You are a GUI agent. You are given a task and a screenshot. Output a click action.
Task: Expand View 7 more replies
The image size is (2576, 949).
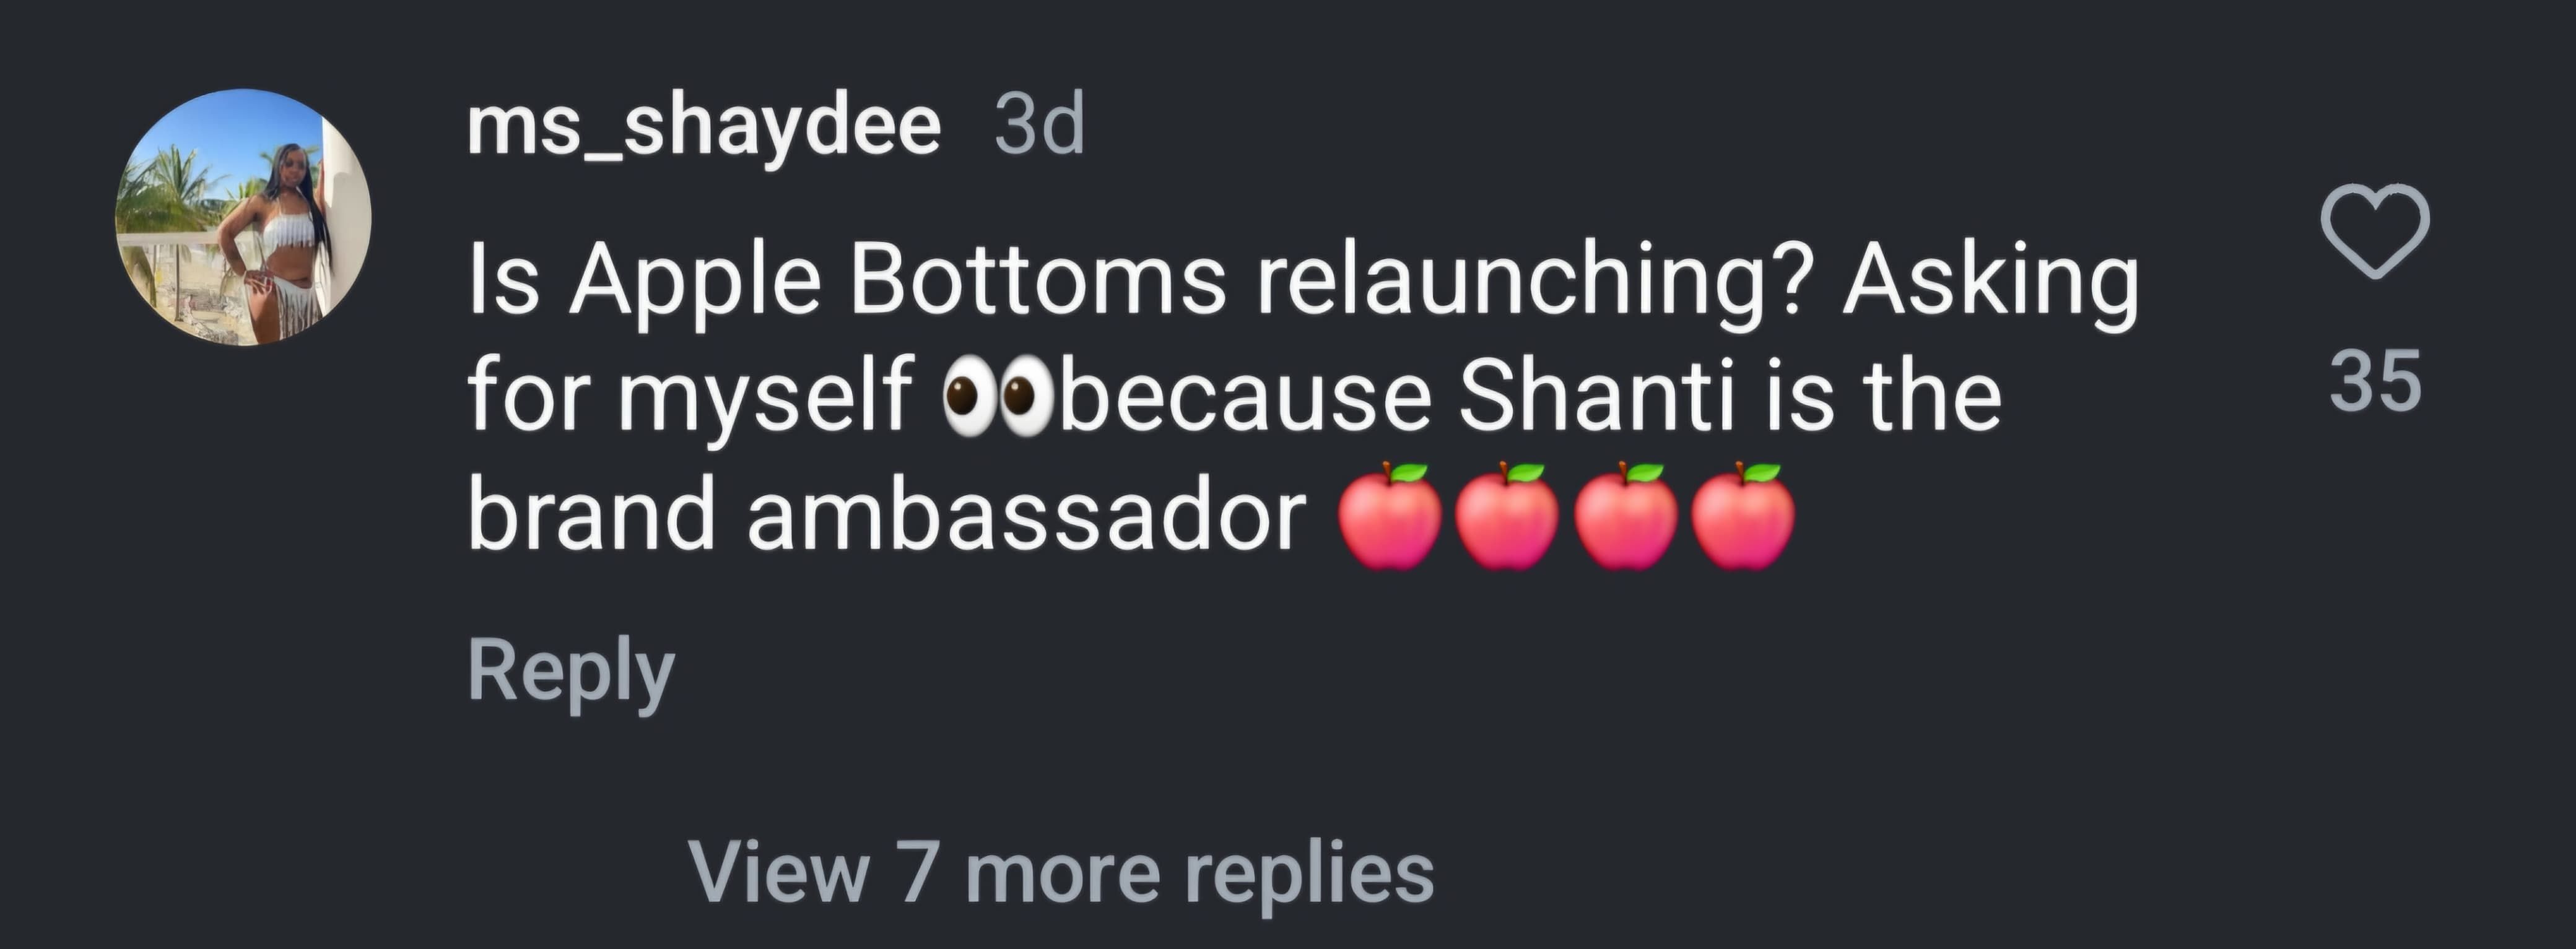(1061, 873)
